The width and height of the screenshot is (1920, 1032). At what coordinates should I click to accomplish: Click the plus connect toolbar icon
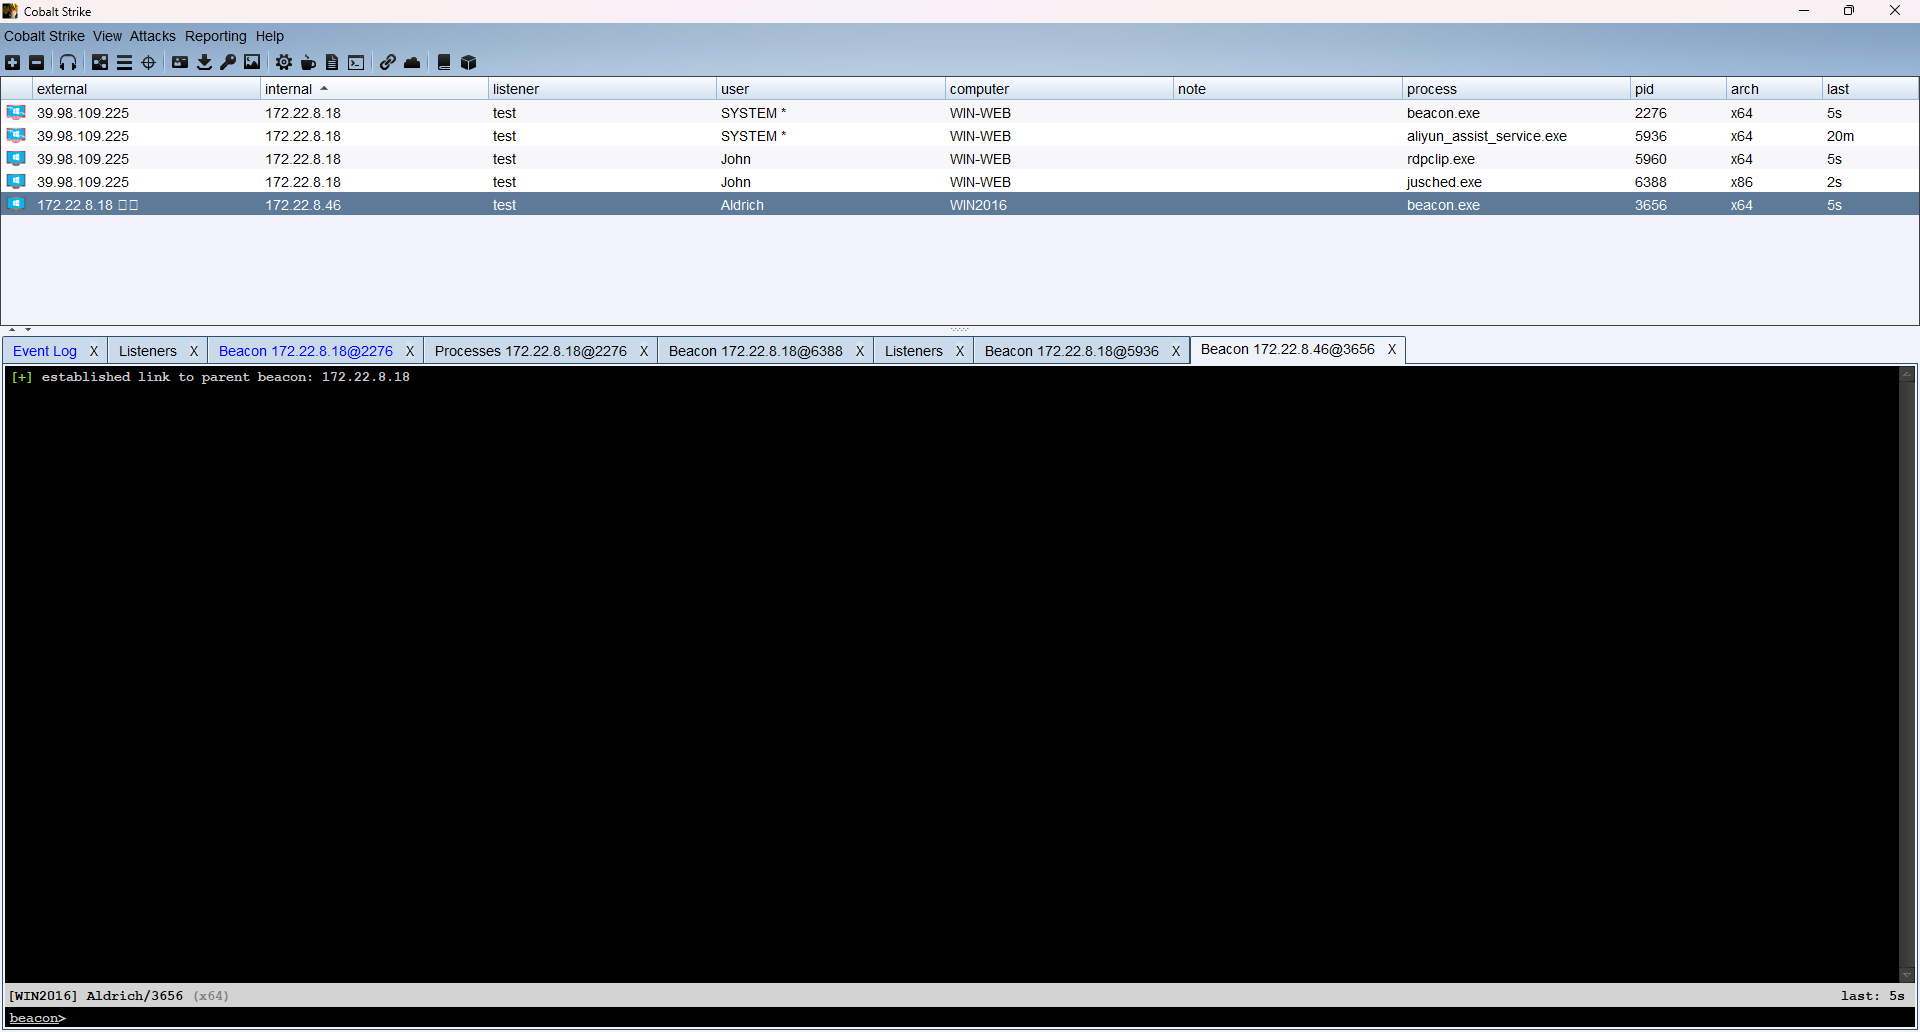(x=13, y=63)
